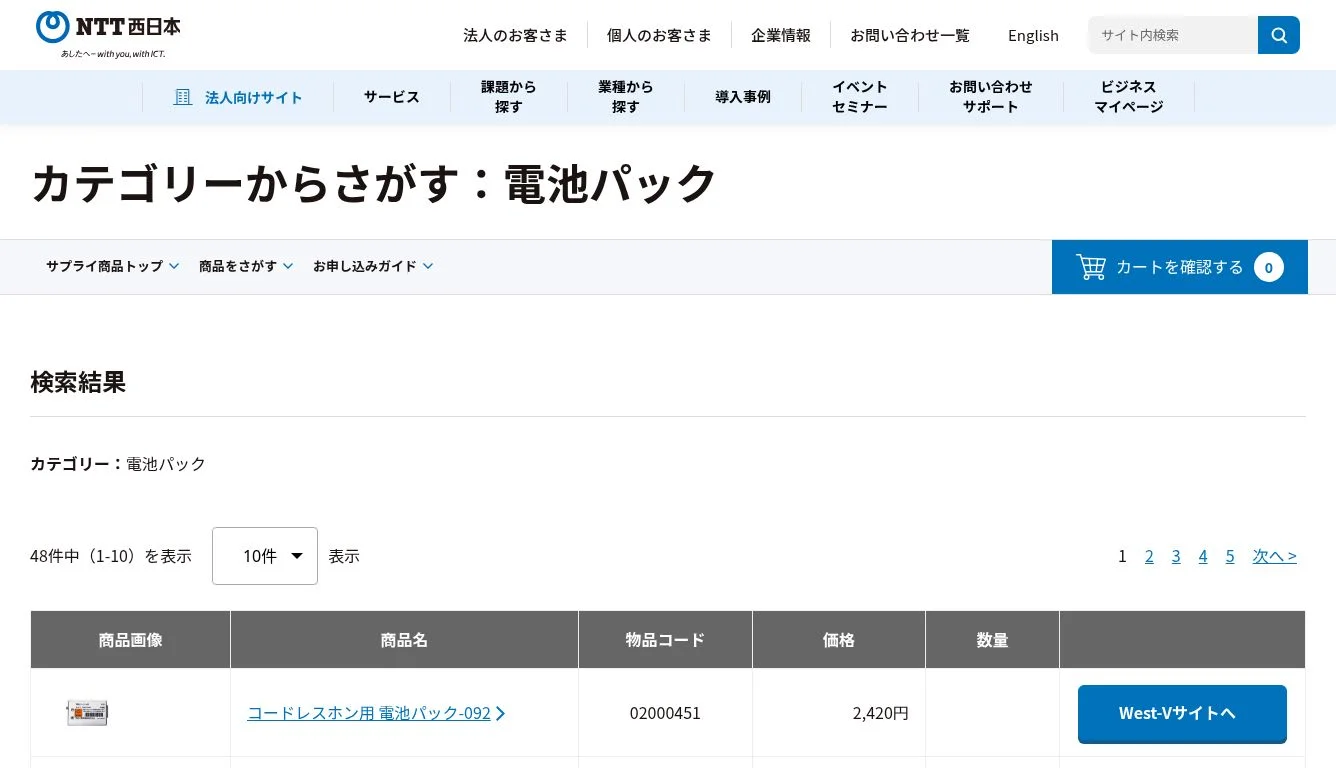Click the NTT West logo
Viewport: 1336px width, 768px height.
[x=108, y=33]
